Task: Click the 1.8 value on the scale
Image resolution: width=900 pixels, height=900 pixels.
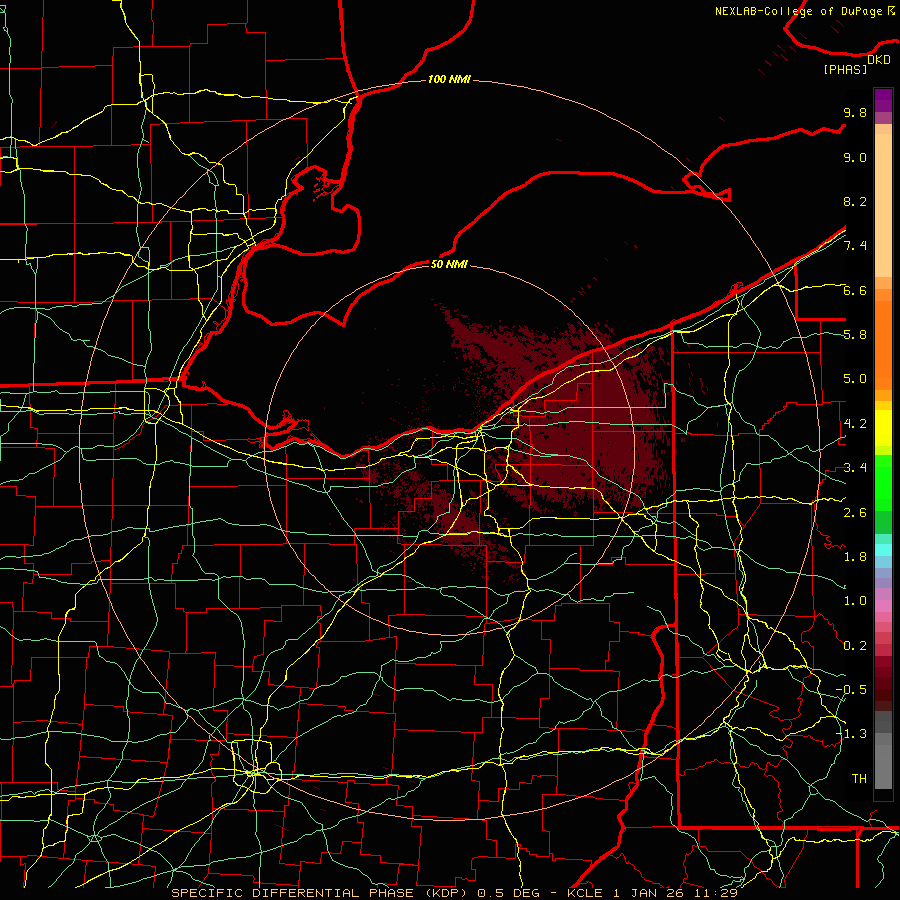Action: click(x=855, y=557)
